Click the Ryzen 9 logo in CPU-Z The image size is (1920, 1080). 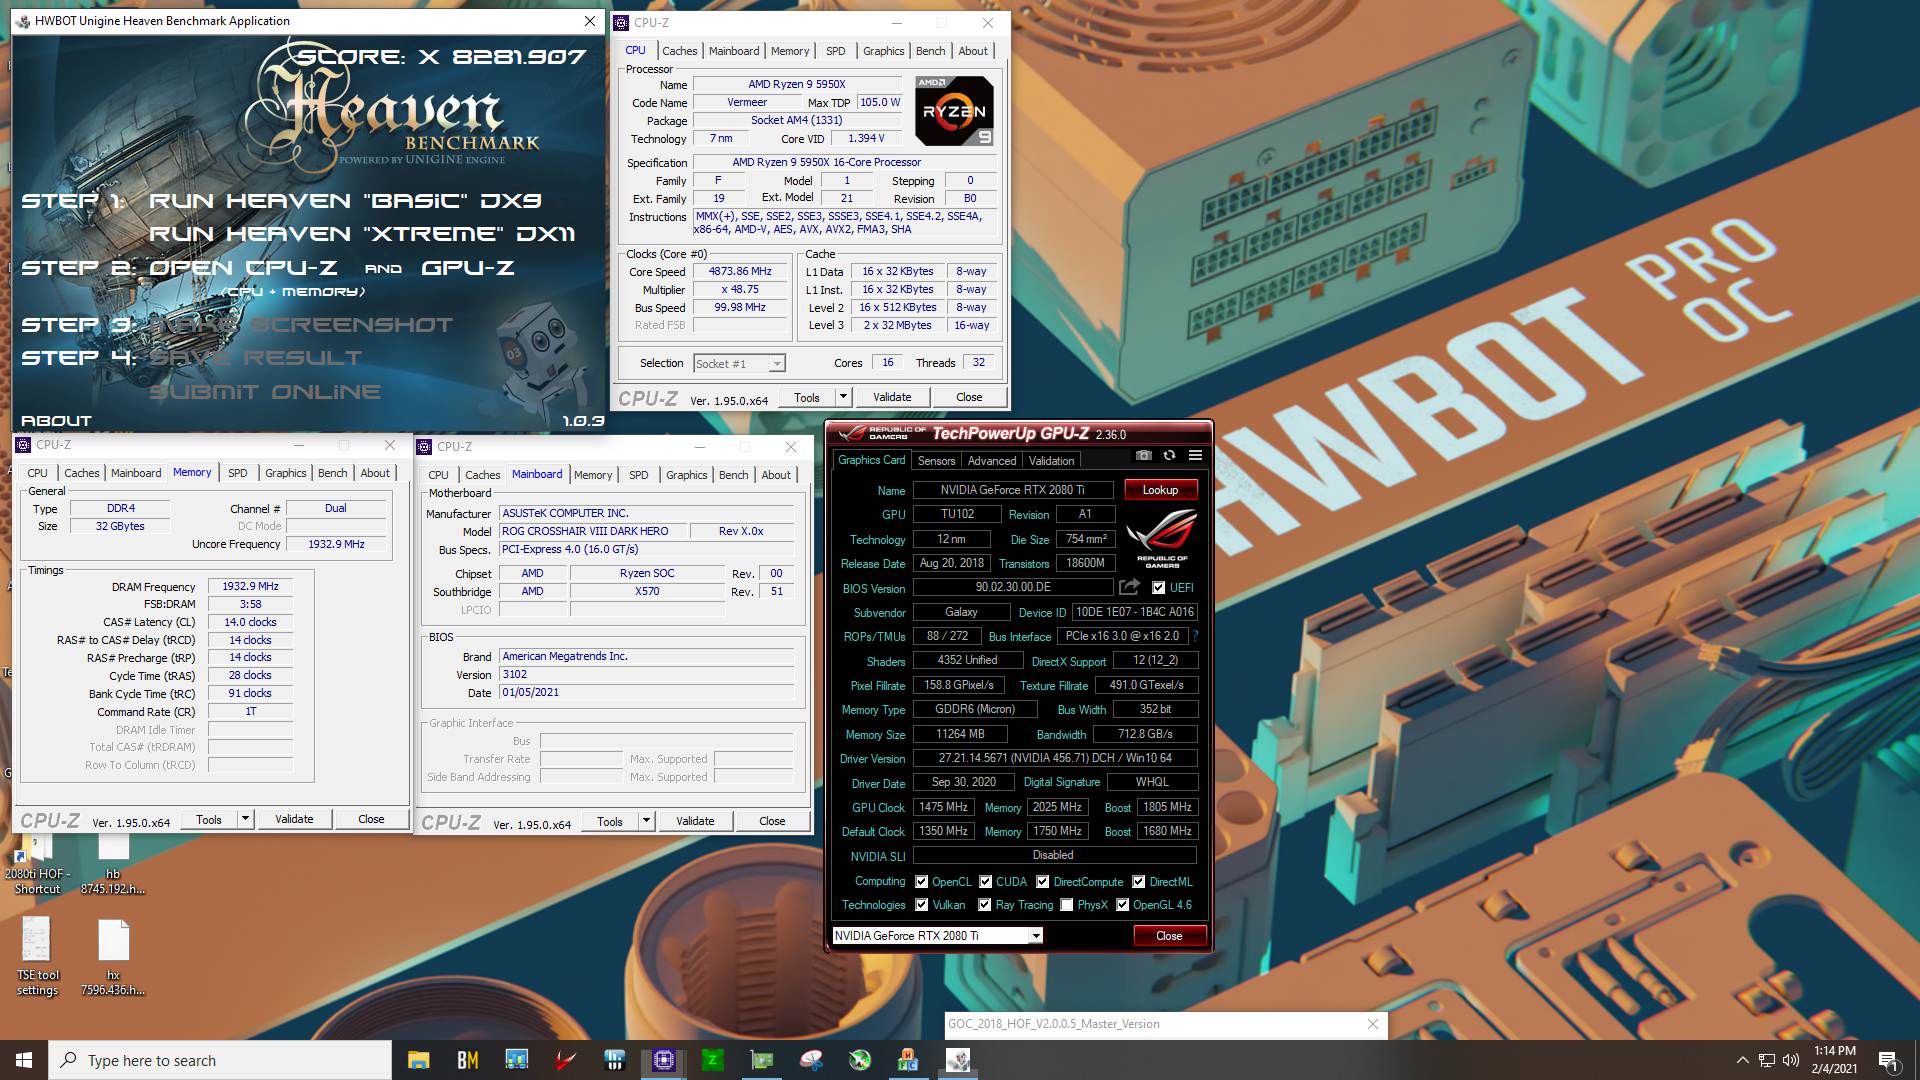click(954, 111)
